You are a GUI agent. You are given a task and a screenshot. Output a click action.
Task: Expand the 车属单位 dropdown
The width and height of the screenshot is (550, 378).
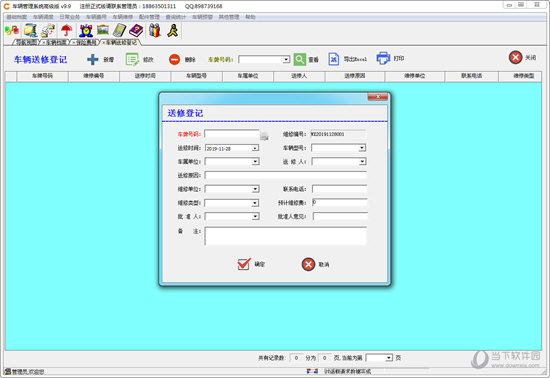[255, 162]
